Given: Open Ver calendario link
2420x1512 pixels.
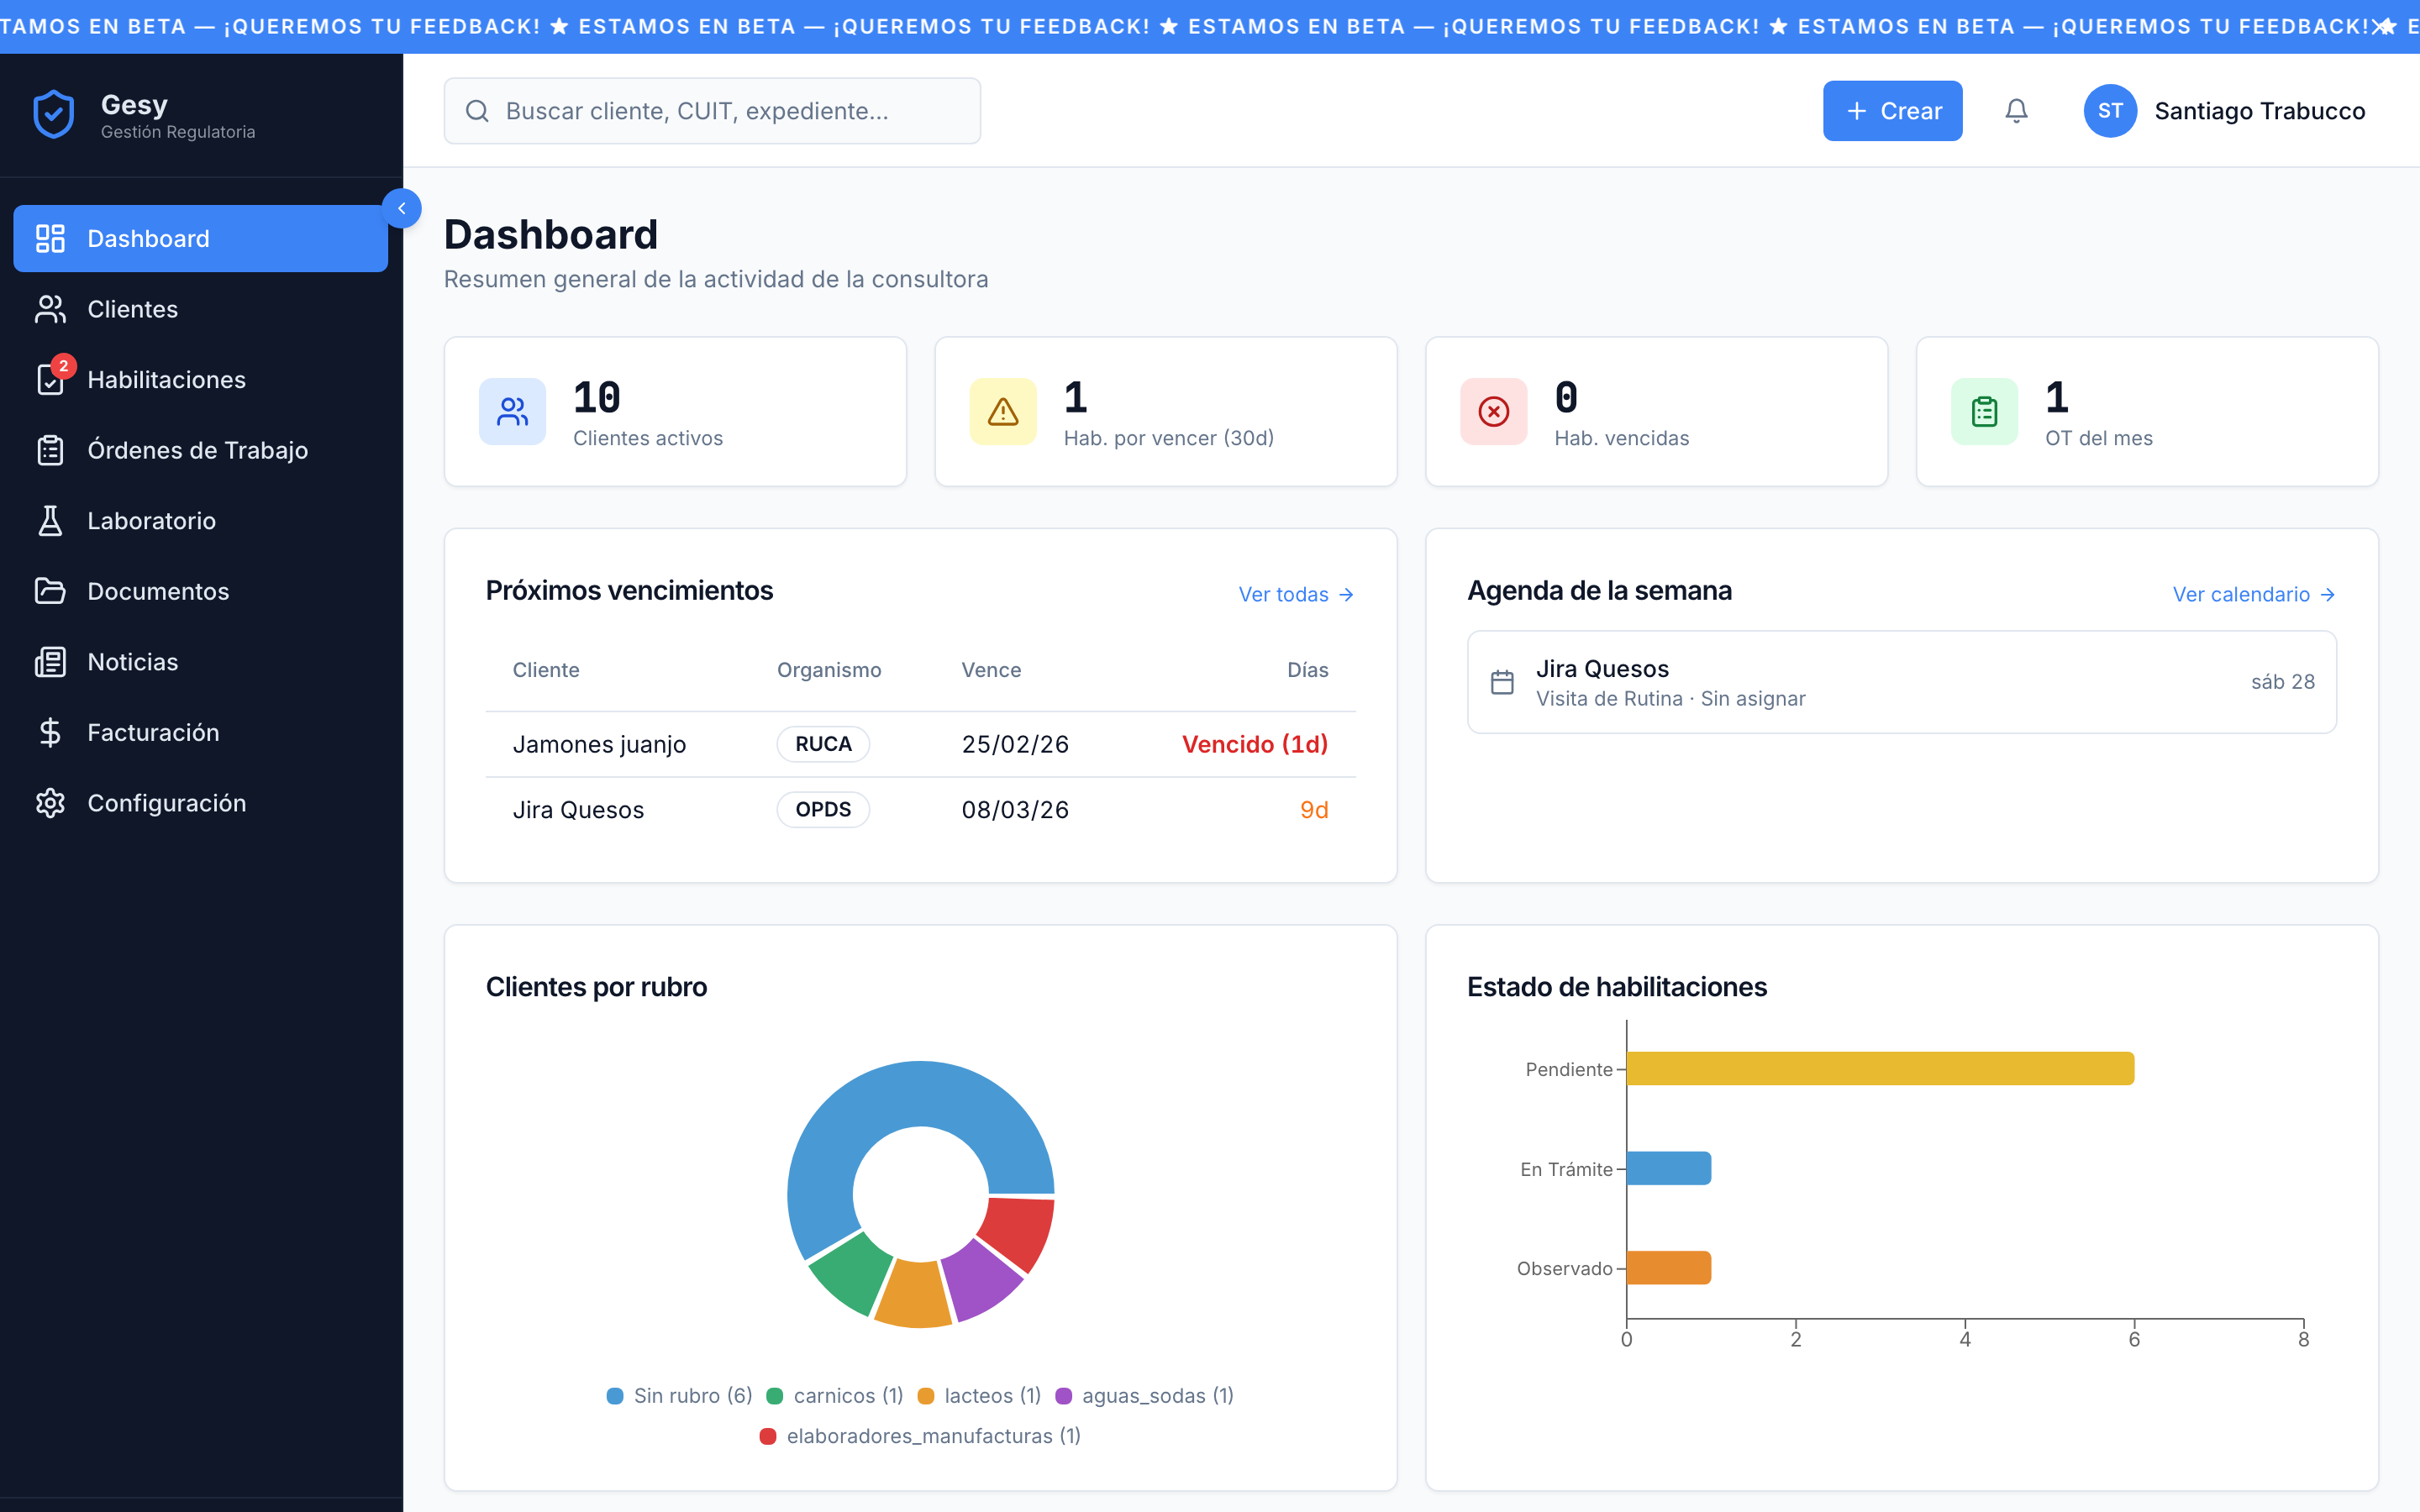Looking at the screenshot, I should [x=2251, y=594].
